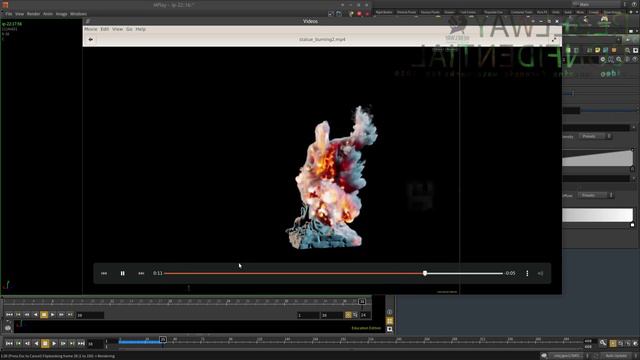Click the volume speaker icon in video player
Image resolution: width=640 pixels, height=360 pixels.
(x=540, y=273)
